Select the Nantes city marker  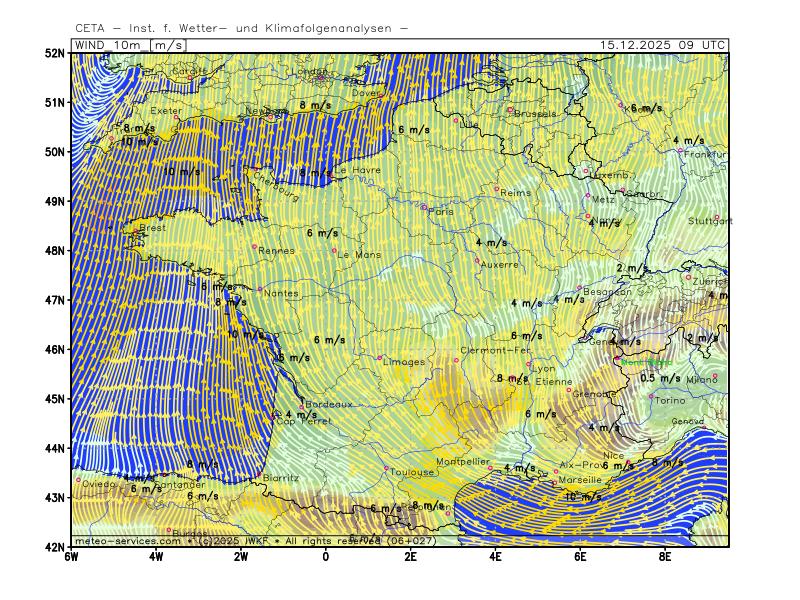pyautogui.click(x=260, y=290)
